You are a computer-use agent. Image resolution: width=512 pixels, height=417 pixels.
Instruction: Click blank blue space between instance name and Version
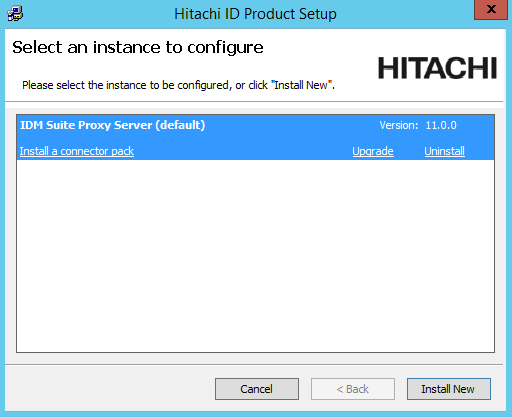click(x=292, y=125)
